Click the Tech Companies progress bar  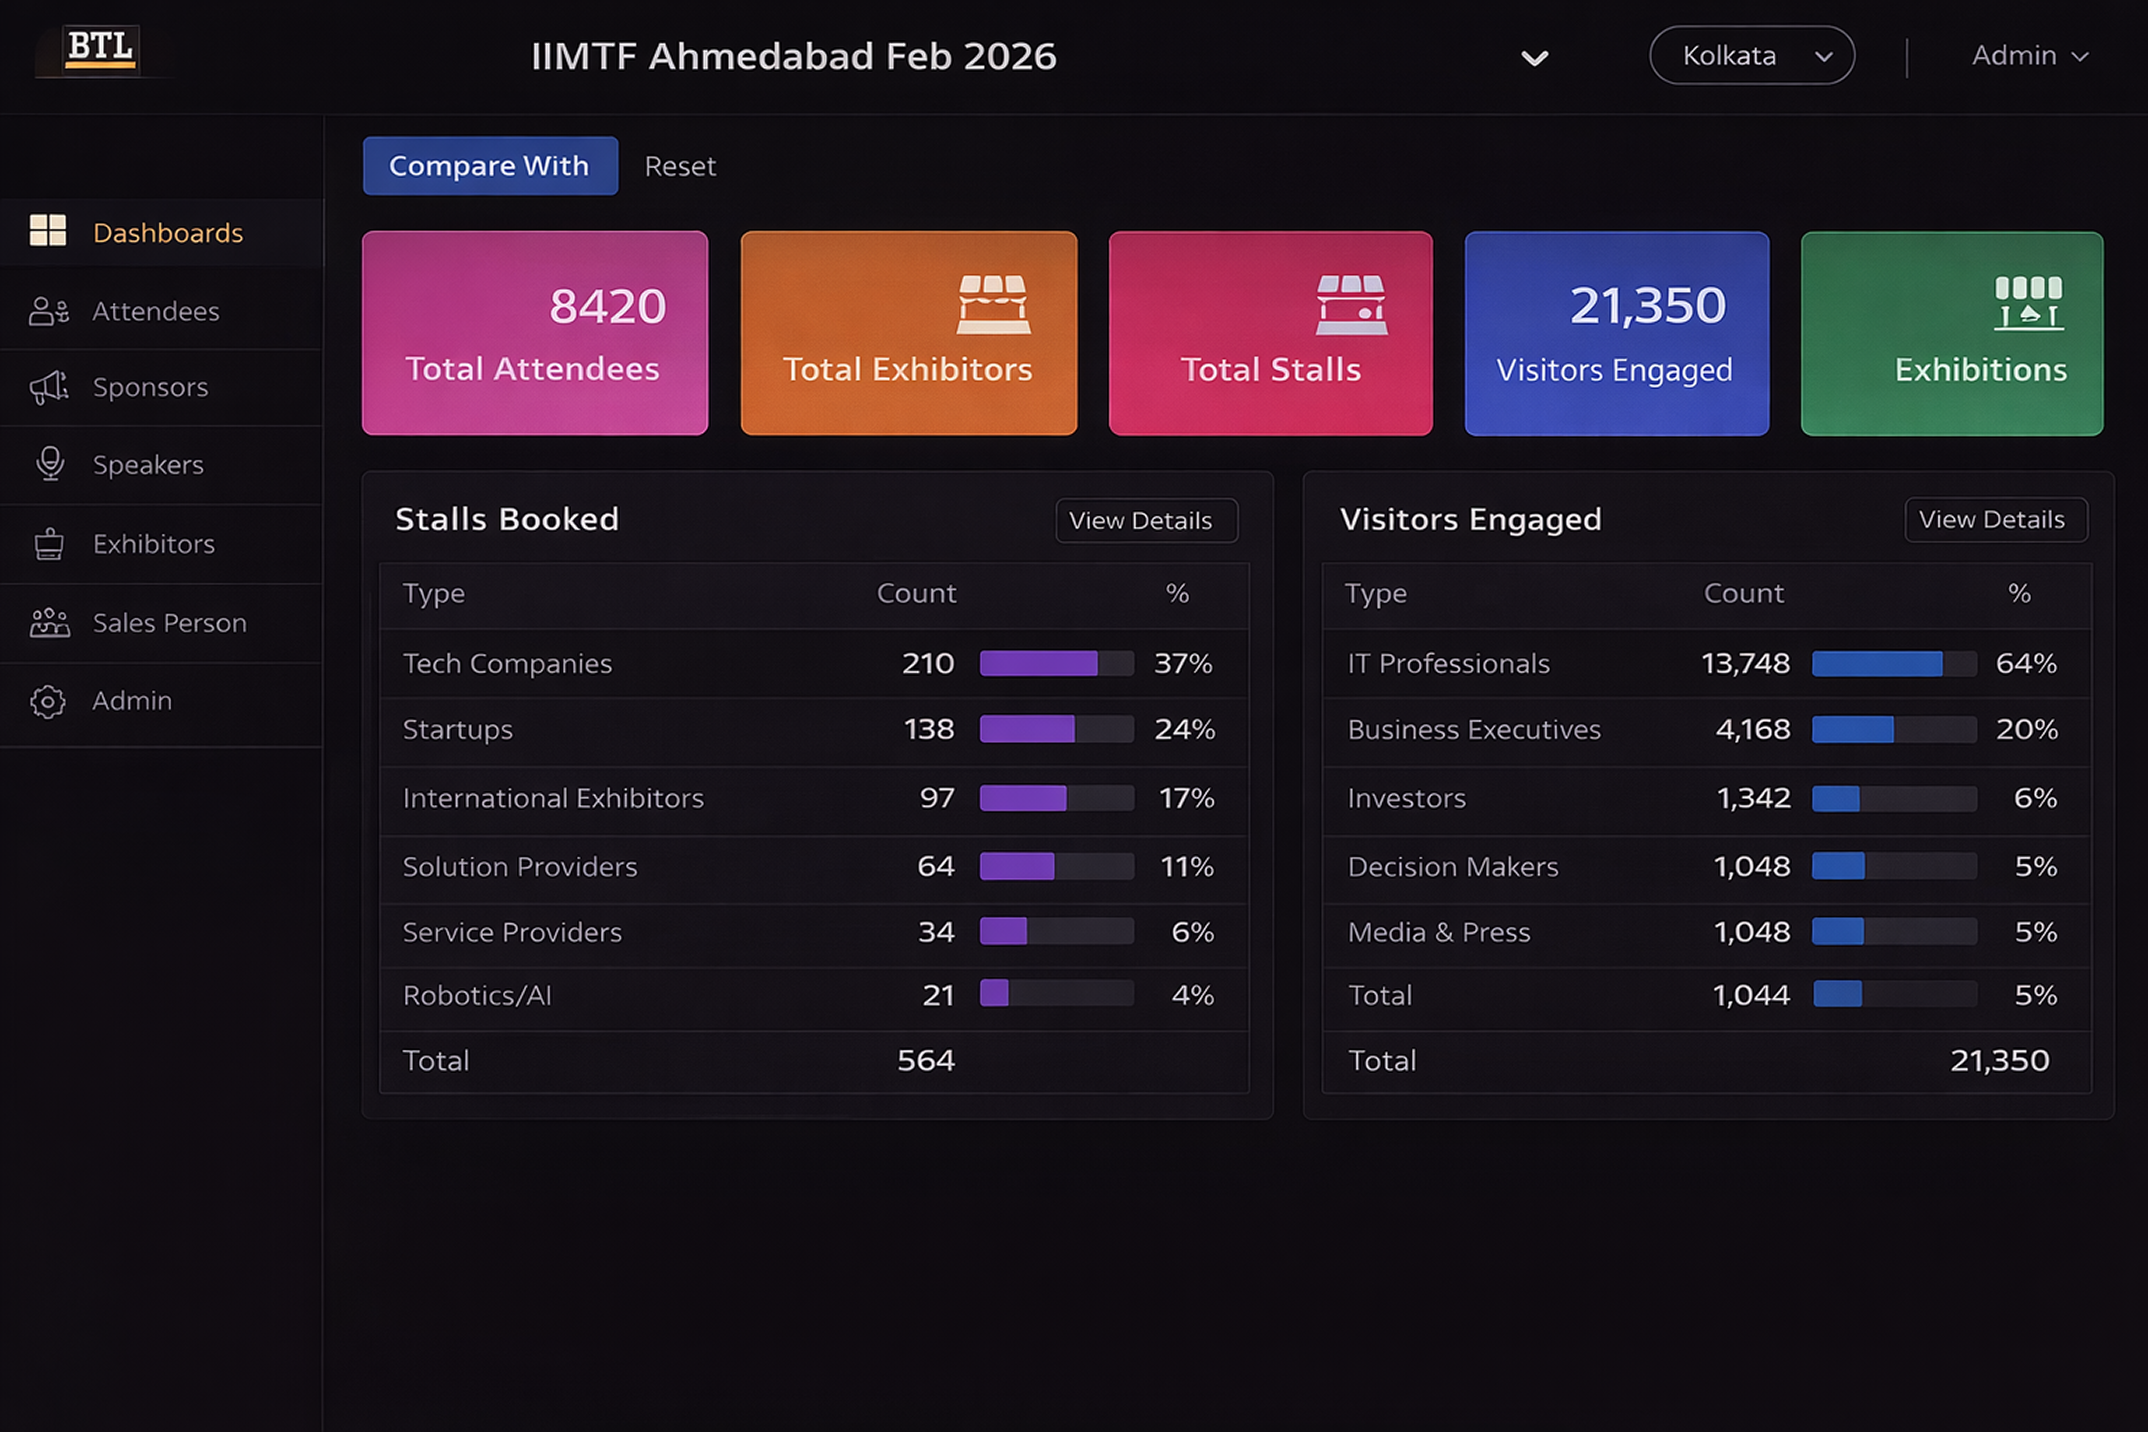pyautogui.click(x=1056, y=663)
